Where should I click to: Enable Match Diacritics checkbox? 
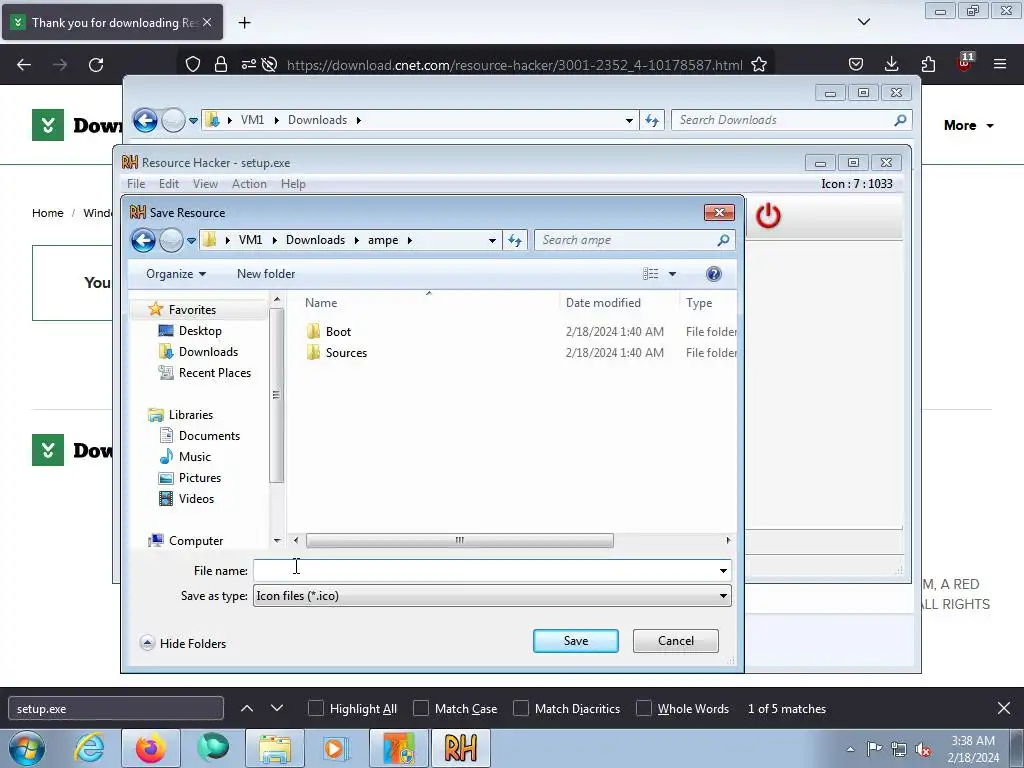coord(520,709)
